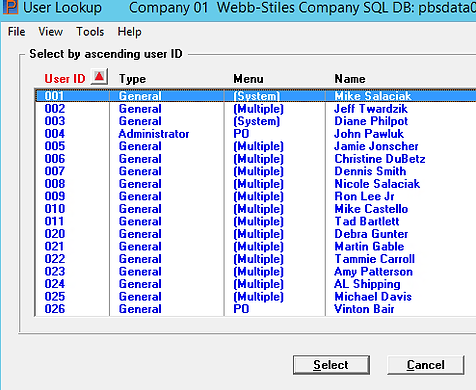Click the (System) menu cell for Mike Salaciak
This screenshot has width=476, height=390.
[x=256, y=96]
